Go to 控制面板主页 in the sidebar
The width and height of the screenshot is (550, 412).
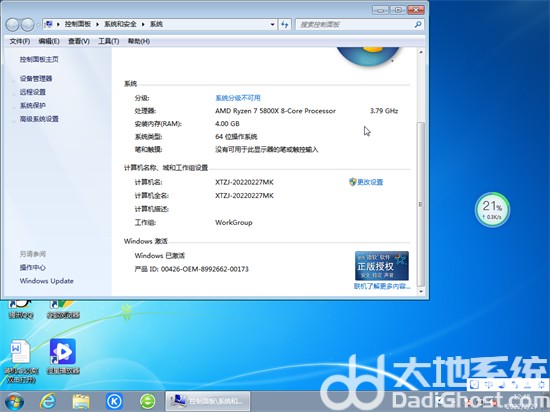tap(39, 59)
